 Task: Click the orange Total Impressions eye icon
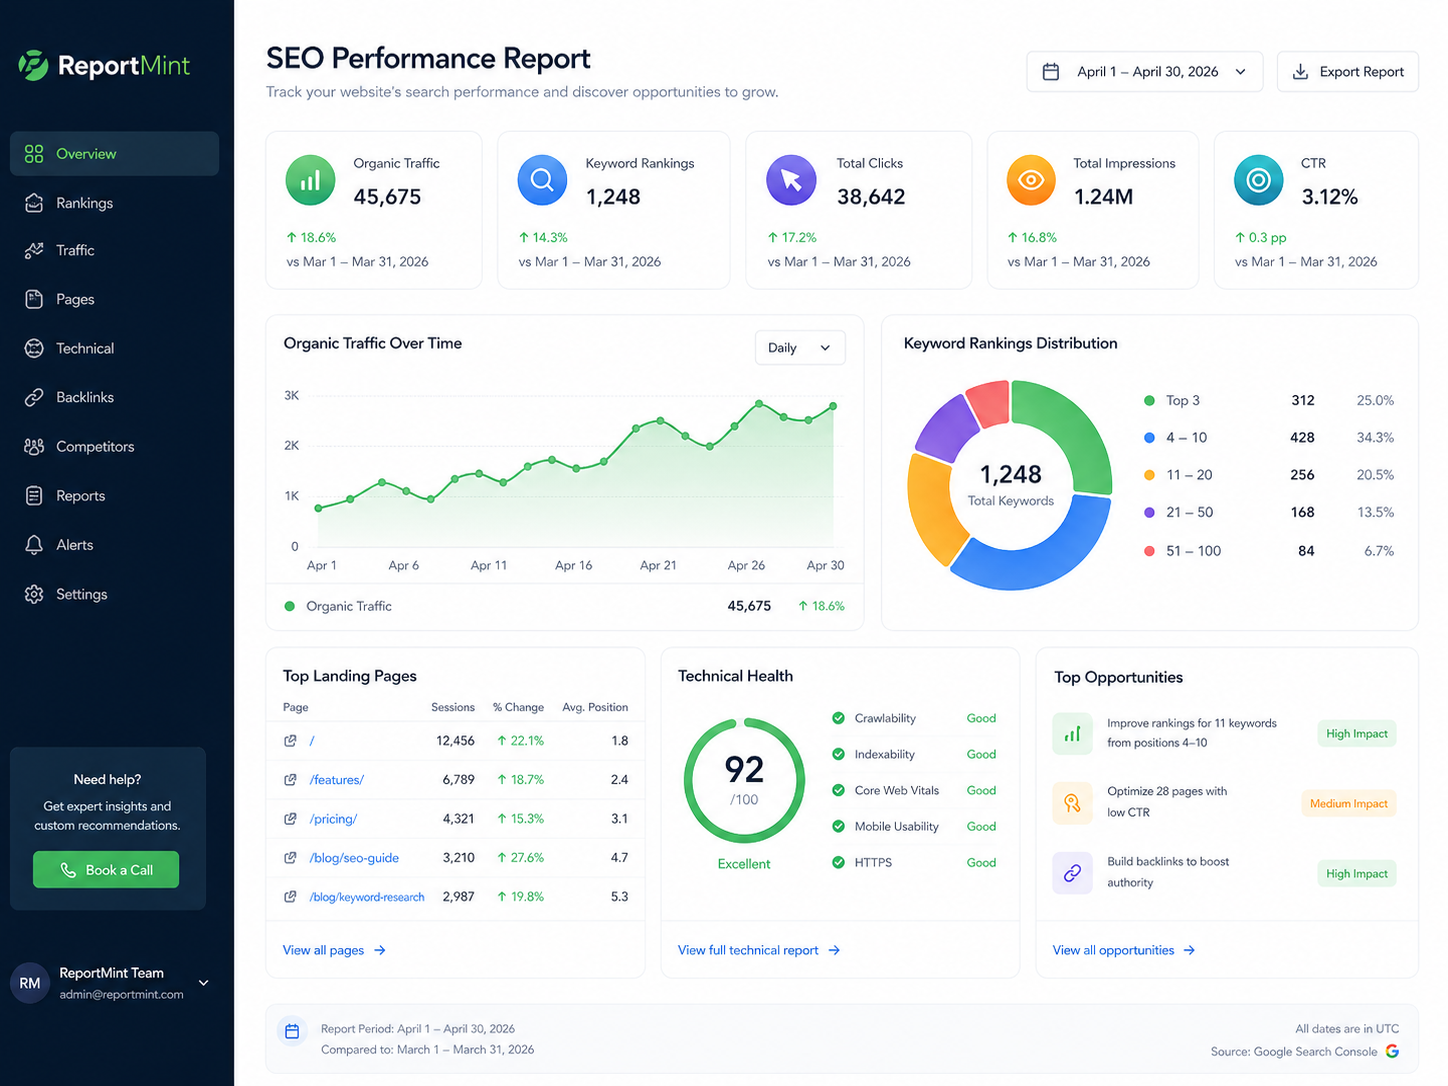[x=1031, y=180]
